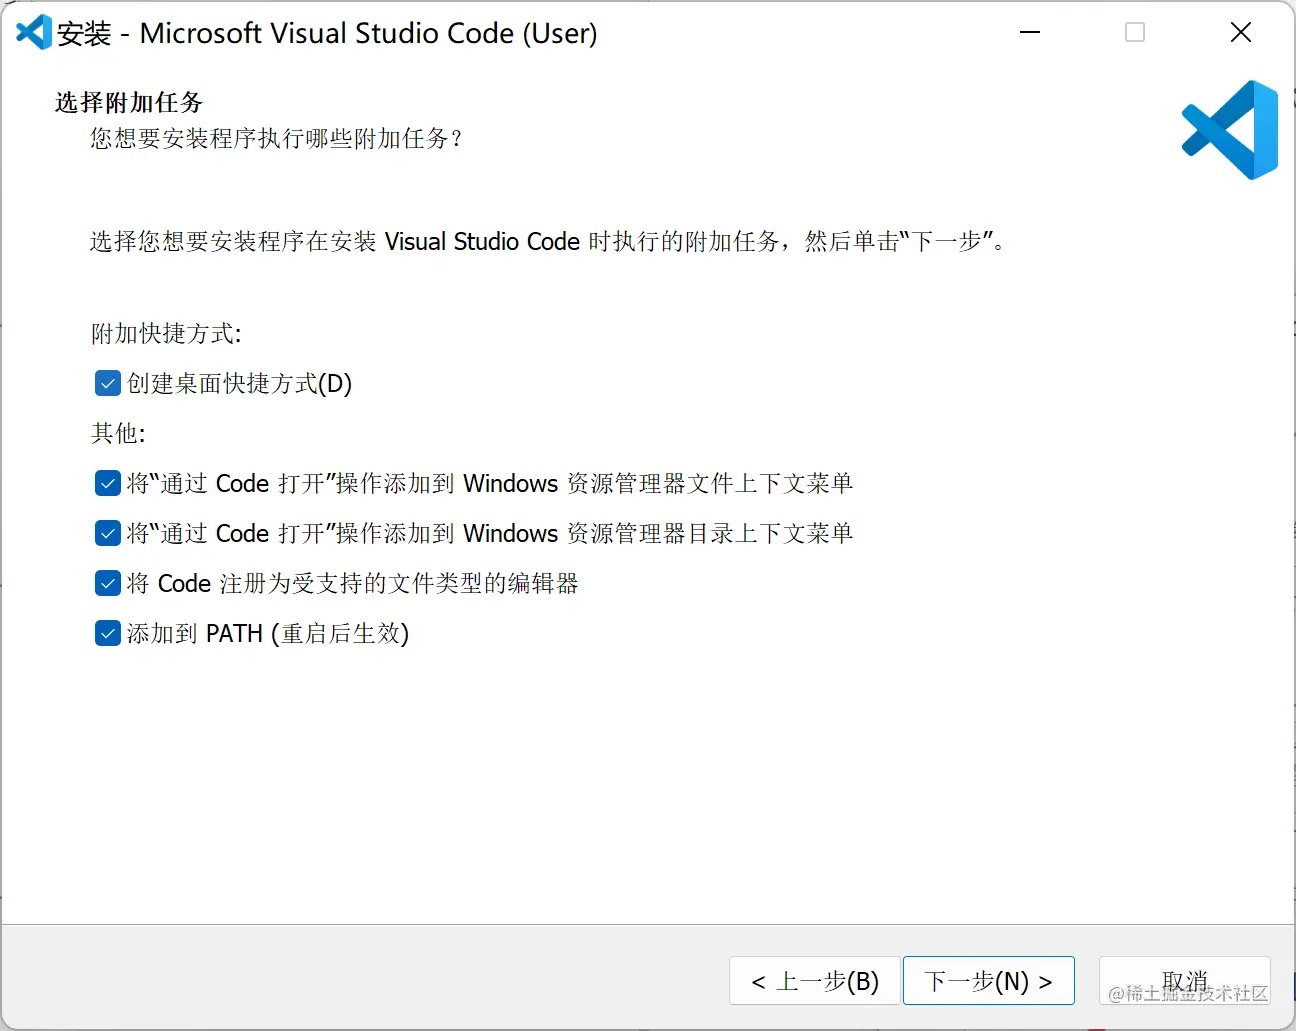
Task: Close the VS Code setup window
Action: click(1241, 33)
